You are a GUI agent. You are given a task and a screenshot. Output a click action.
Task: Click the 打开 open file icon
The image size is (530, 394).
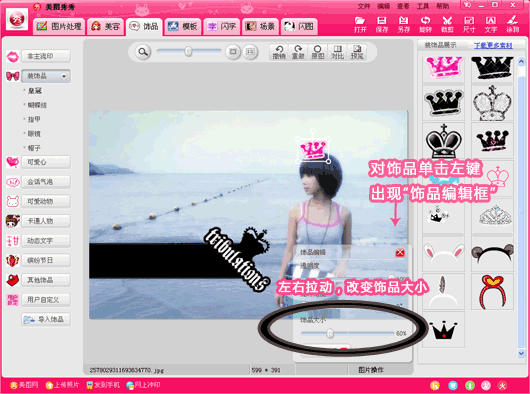[x=360, y=24]
